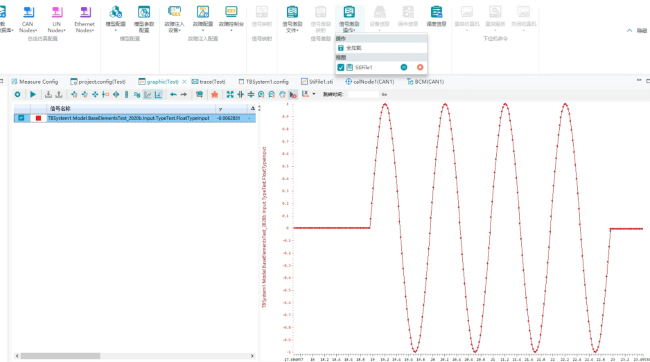
Task: Click the orange star icon
Action: pos(215,95)
